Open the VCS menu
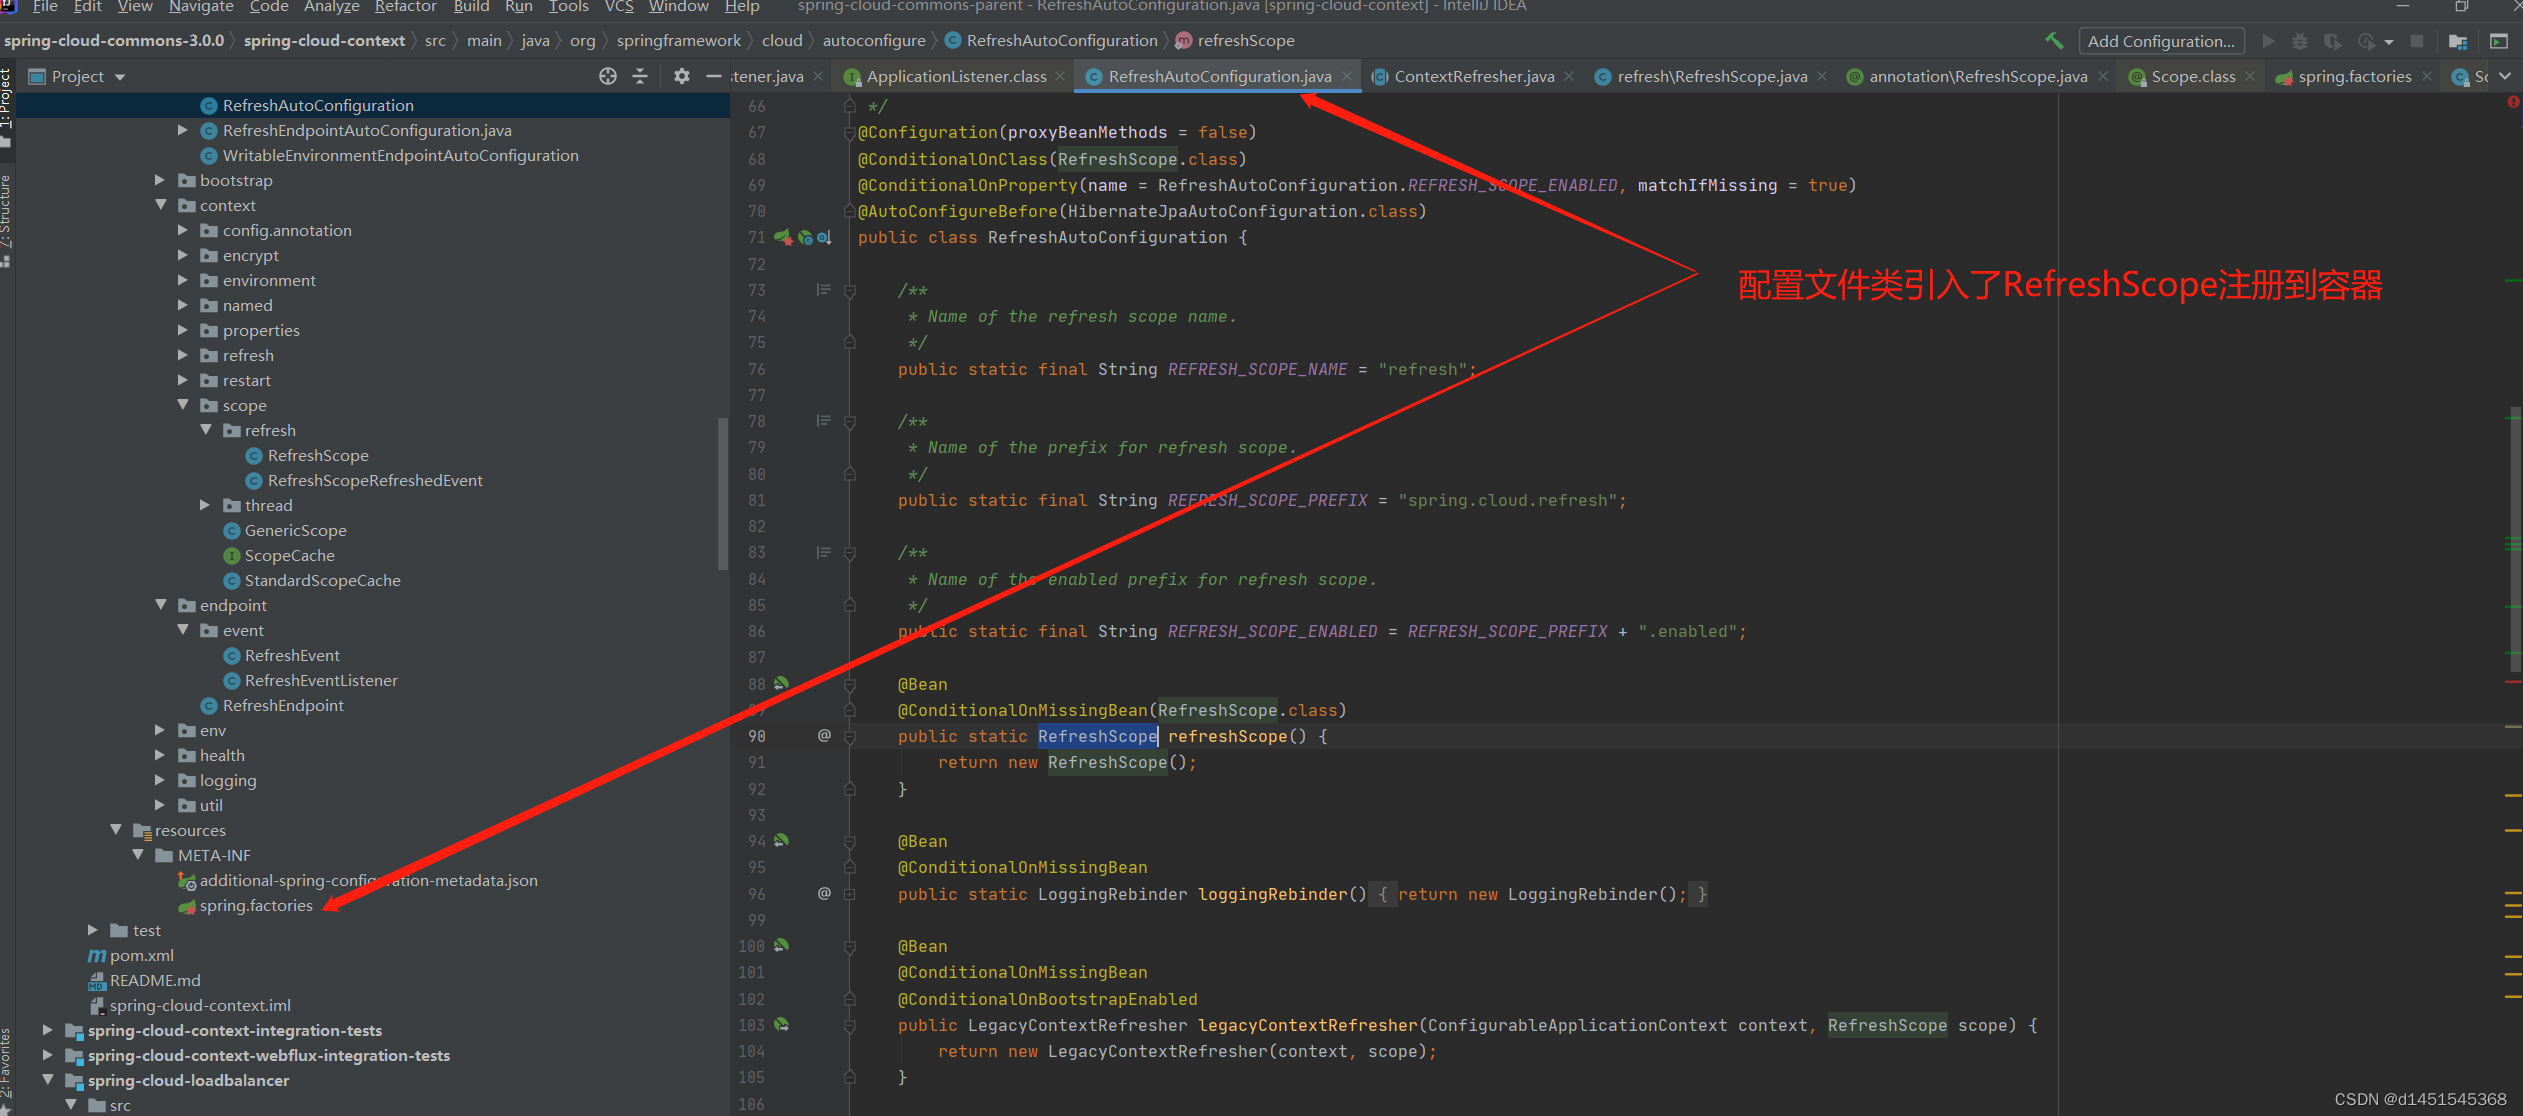The height and width of the screenshot is (1116, 2523). 619,7
